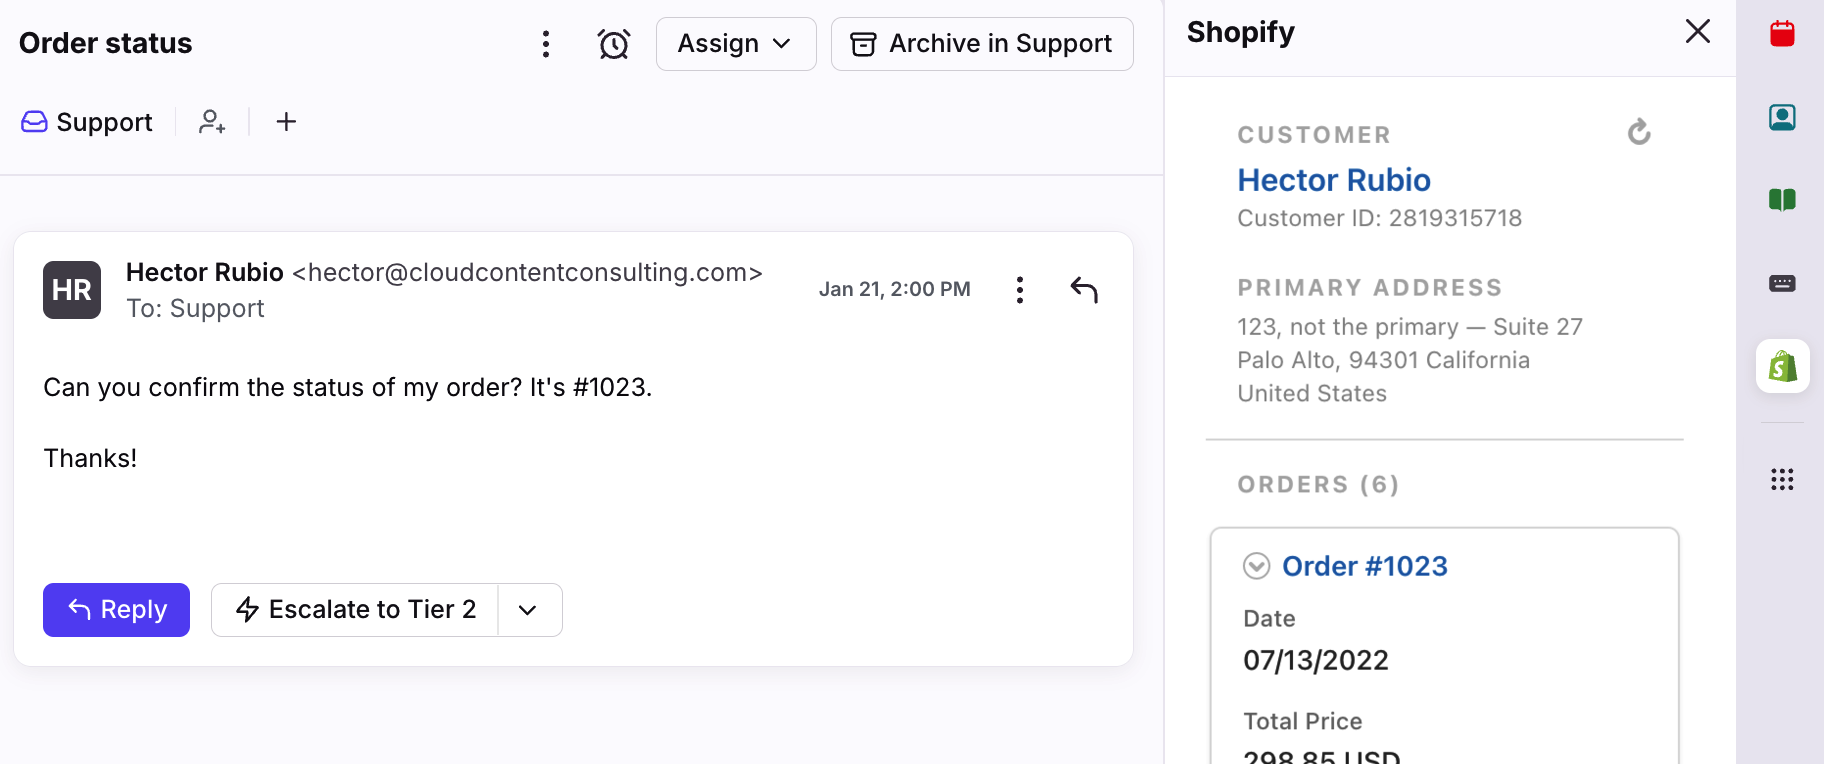Refresh the Shopify customer data

coord(1639,132)
